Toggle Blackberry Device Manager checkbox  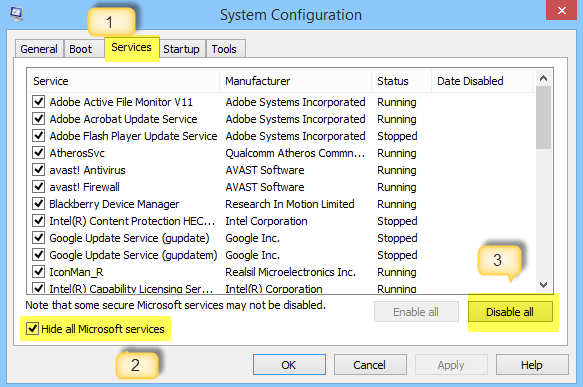point(39,204)
